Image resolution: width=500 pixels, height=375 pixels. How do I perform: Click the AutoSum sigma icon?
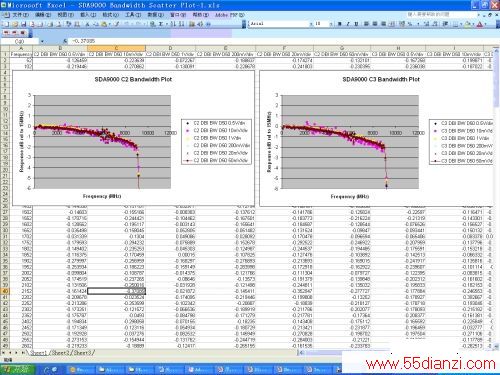click(x=161, y=24)
